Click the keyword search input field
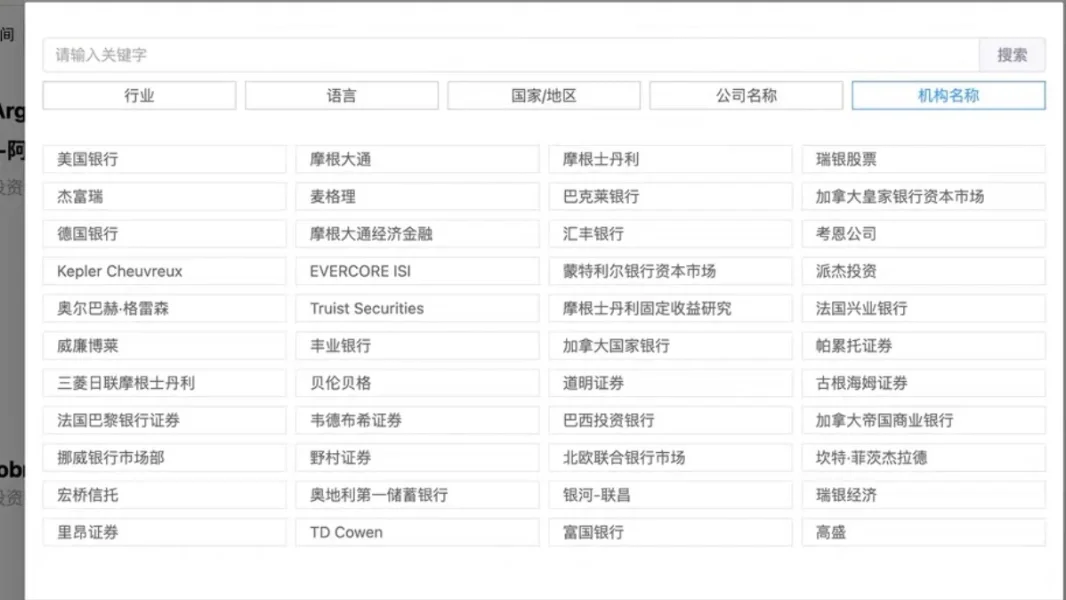This screenshot has width=1066, height=600. pyautogui.click(x=511, y=55)
